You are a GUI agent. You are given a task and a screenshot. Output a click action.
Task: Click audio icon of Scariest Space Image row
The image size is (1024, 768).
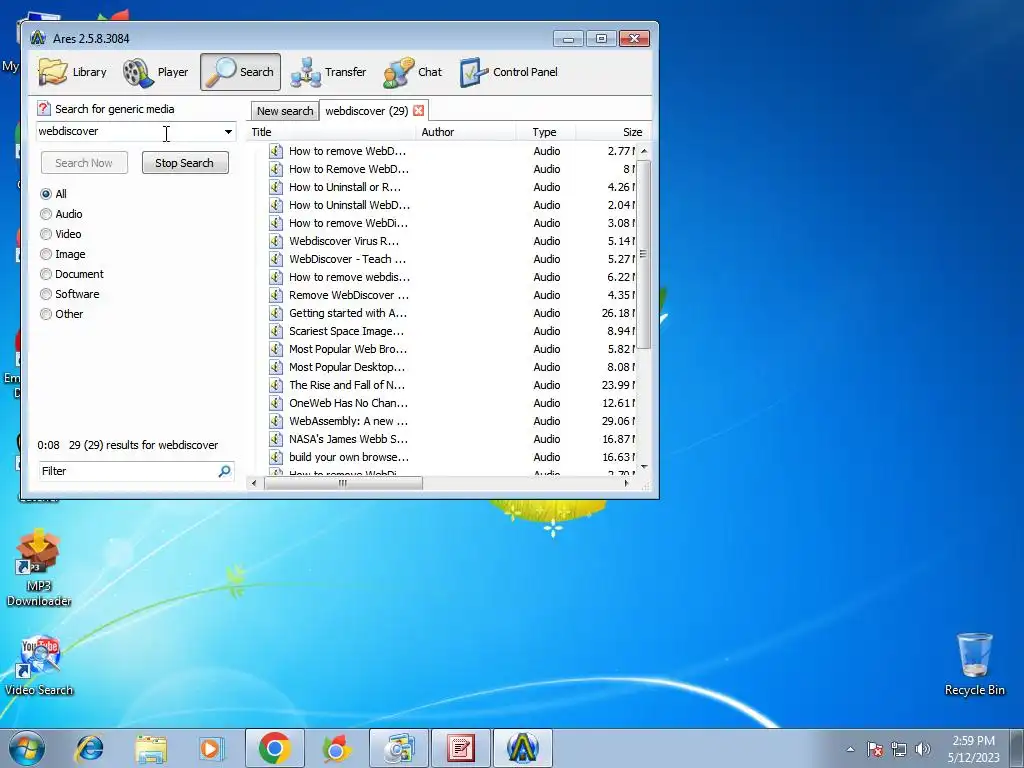[276, 331]
